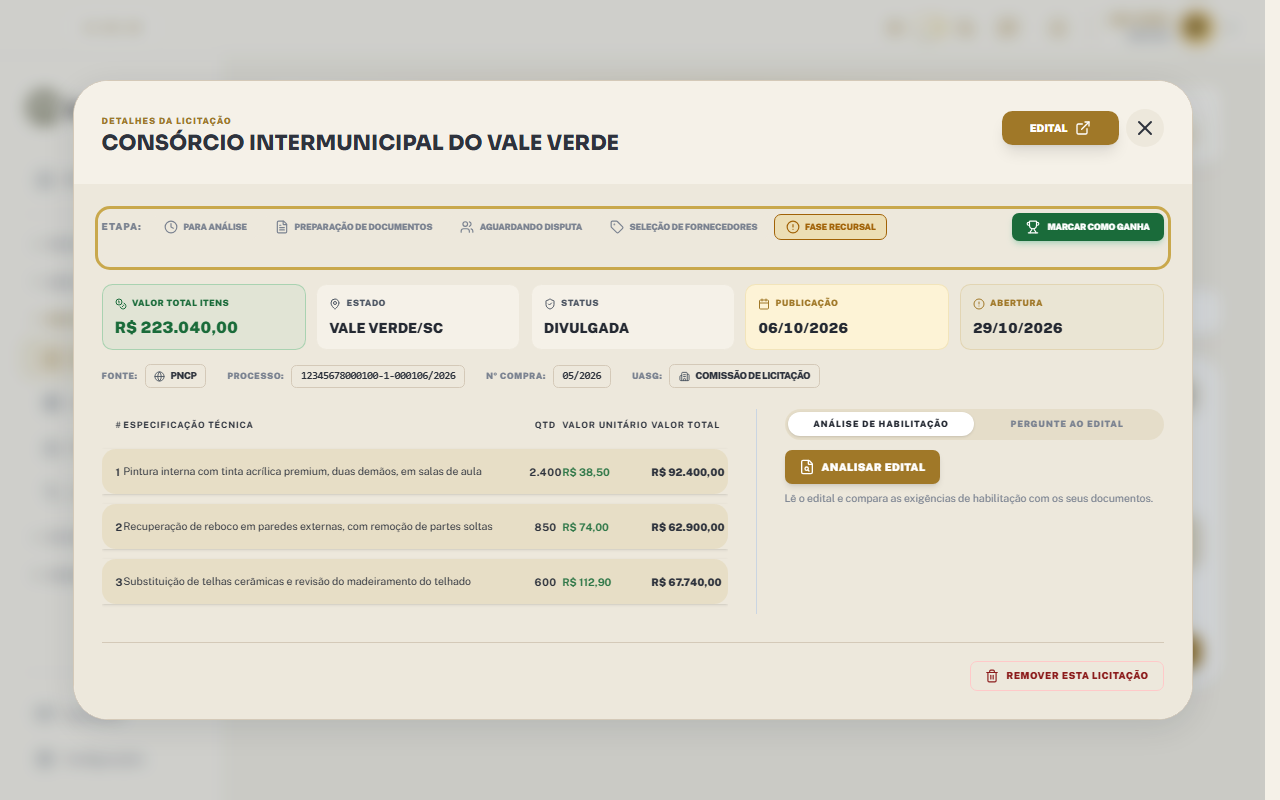Click the alert icon beside Abertura
The width and height of the screenshot is (1280, 800).
979,303
